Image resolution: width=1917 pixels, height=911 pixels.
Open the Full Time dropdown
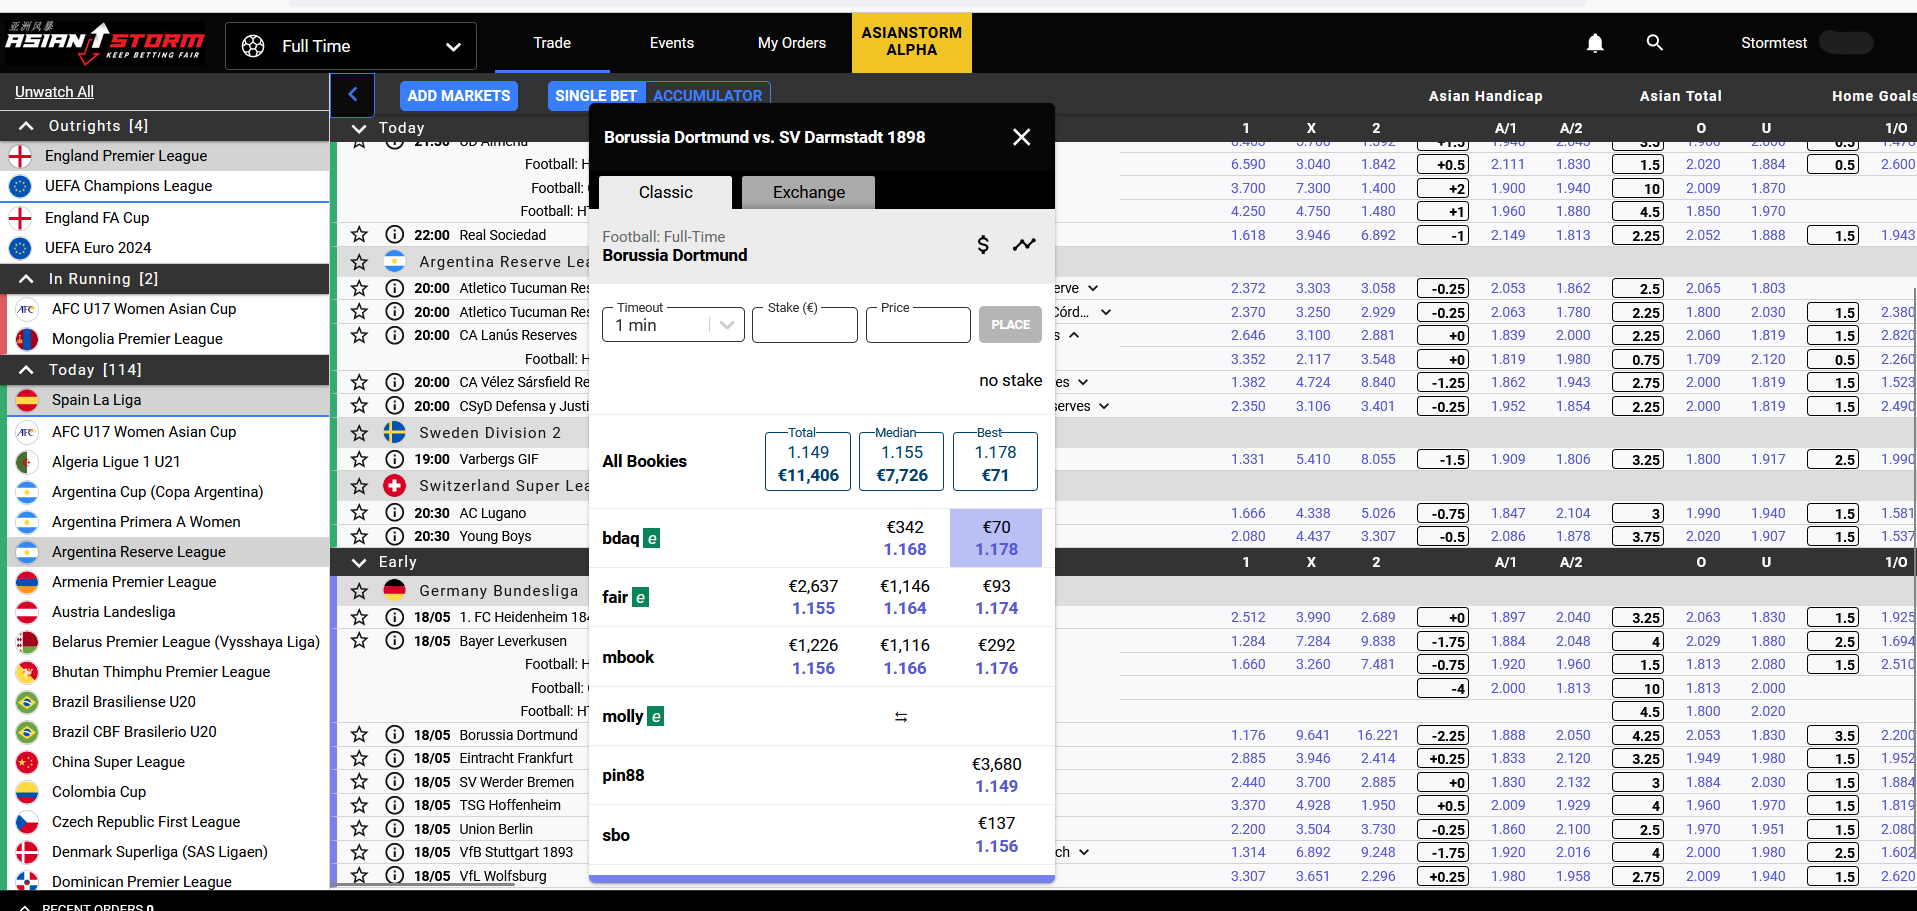351,46
